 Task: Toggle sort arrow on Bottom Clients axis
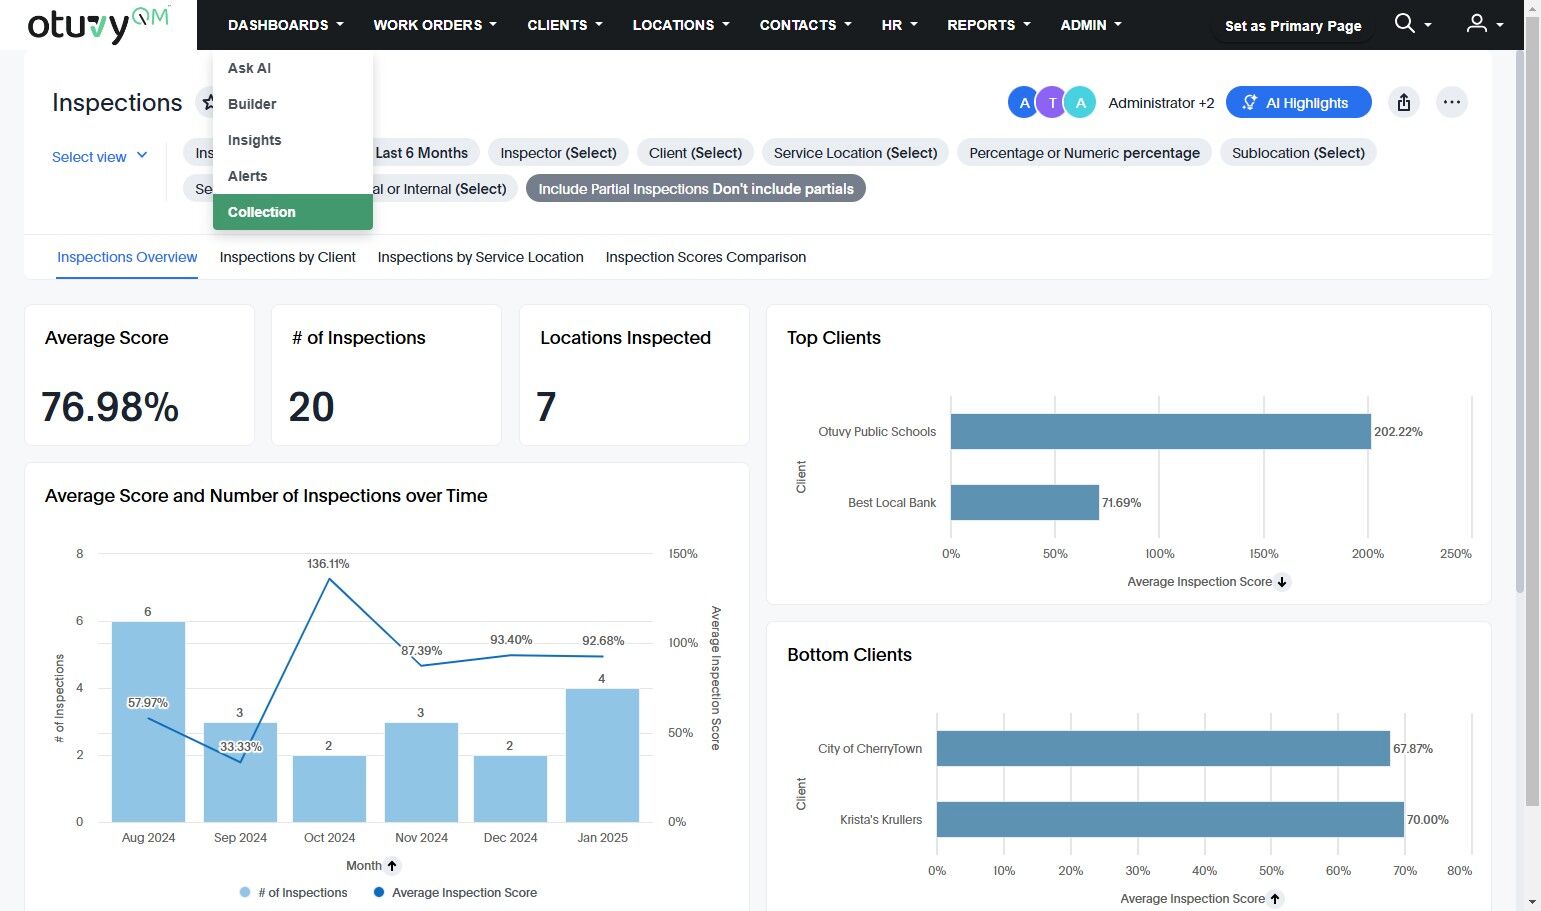pos(1275,899)
